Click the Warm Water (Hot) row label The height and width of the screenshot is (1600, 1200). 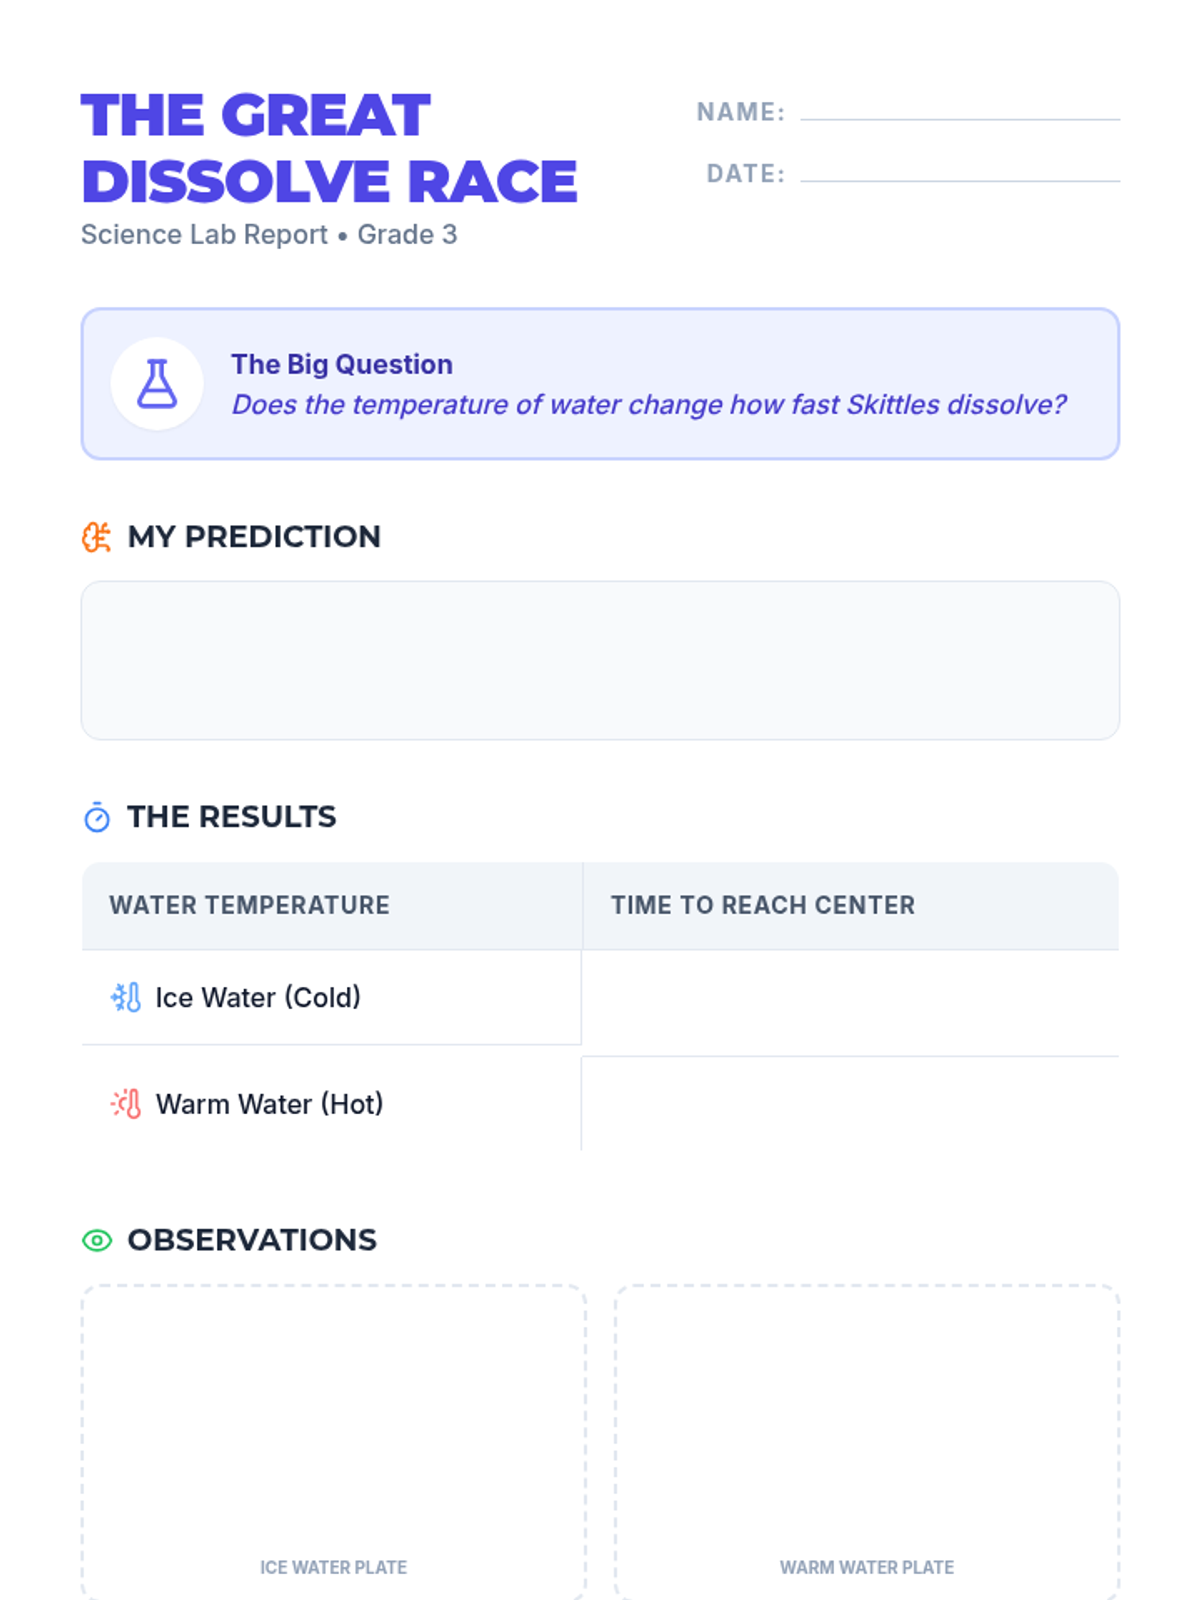pos(269,1104)
